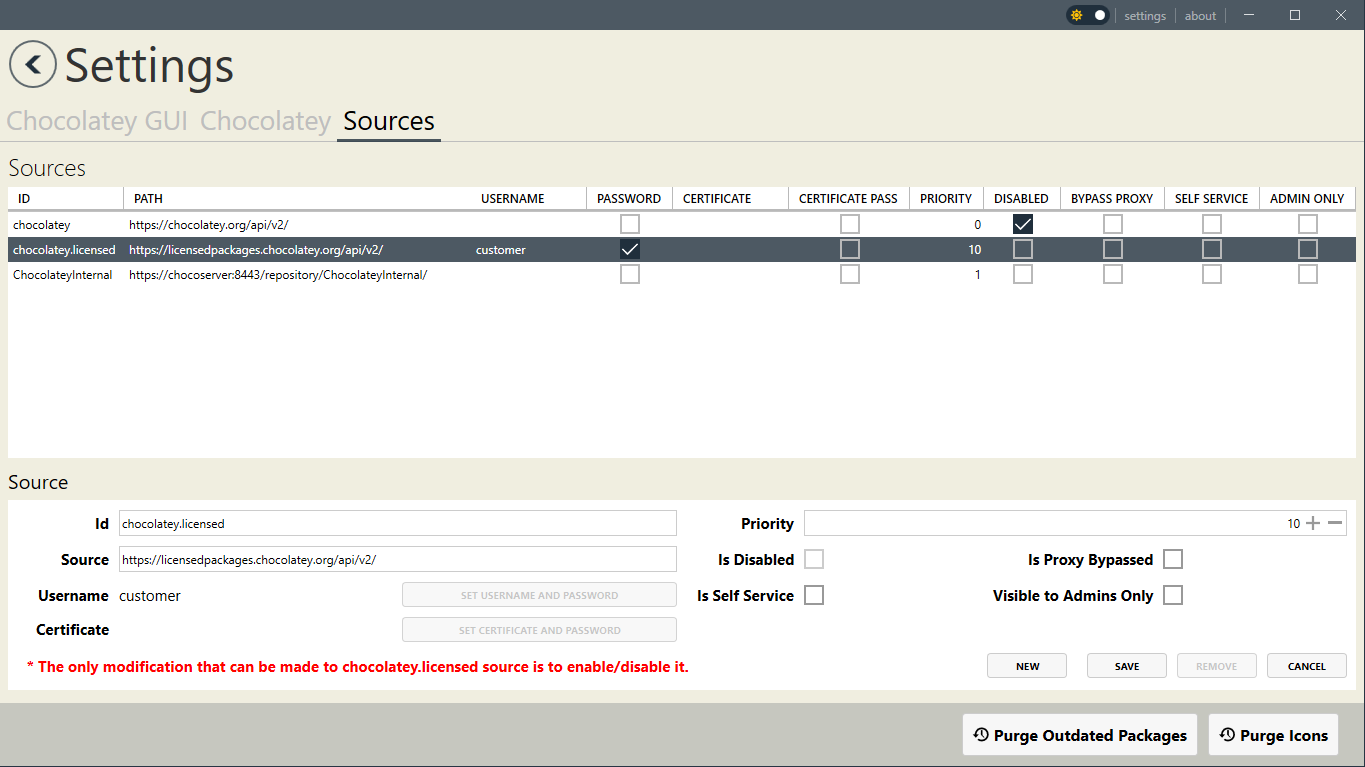The image size is (1365, 767).
Task: Click the DISABLED column header
Action: pyautogui.click(x=1021, y=198)
